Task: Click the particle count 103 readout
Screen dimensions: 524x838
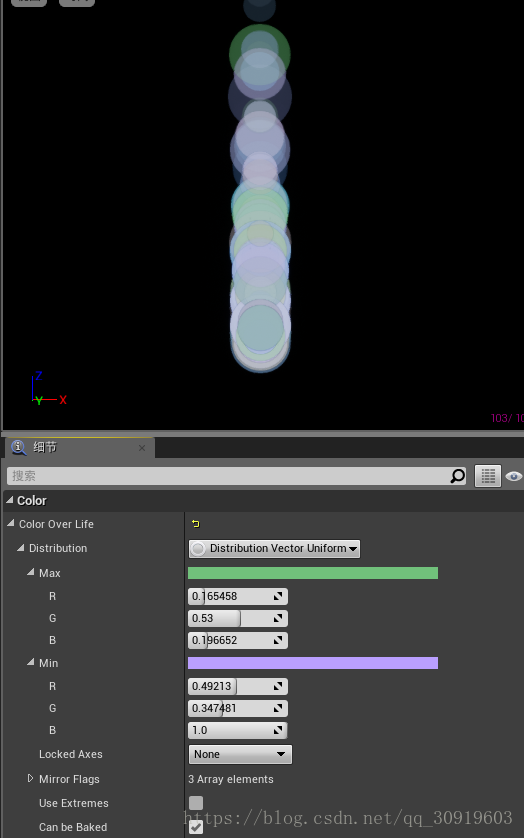Action: (x=507, y=417)
